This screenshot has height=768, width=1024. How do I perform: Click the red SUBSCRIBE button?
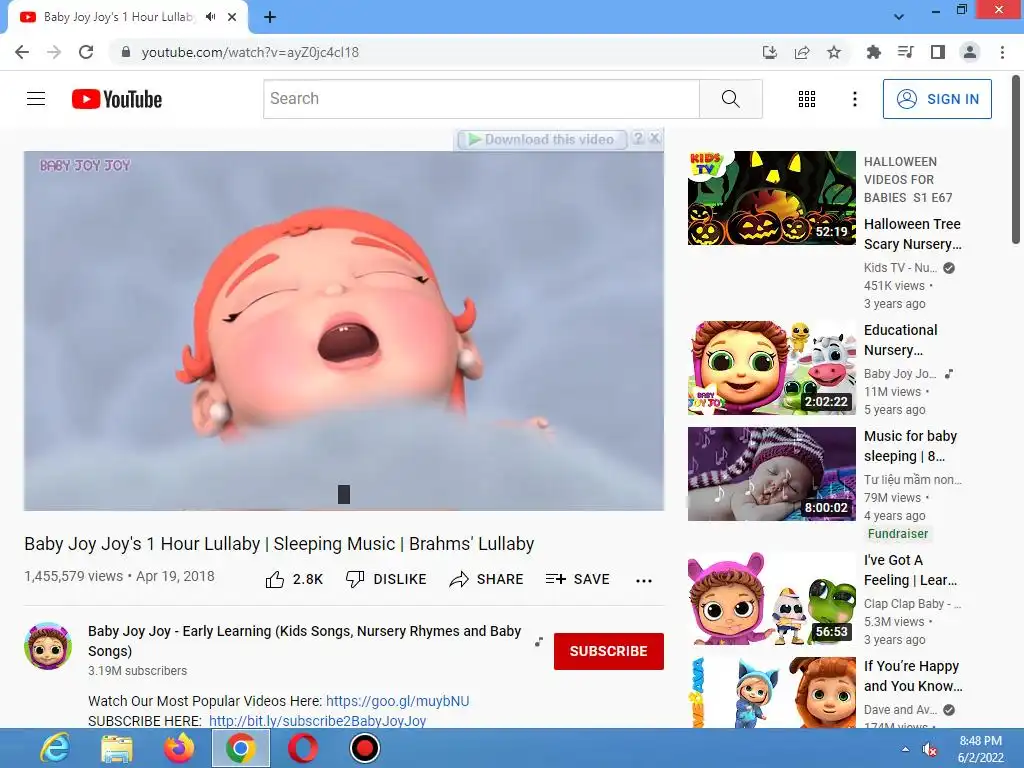[609, 651]
